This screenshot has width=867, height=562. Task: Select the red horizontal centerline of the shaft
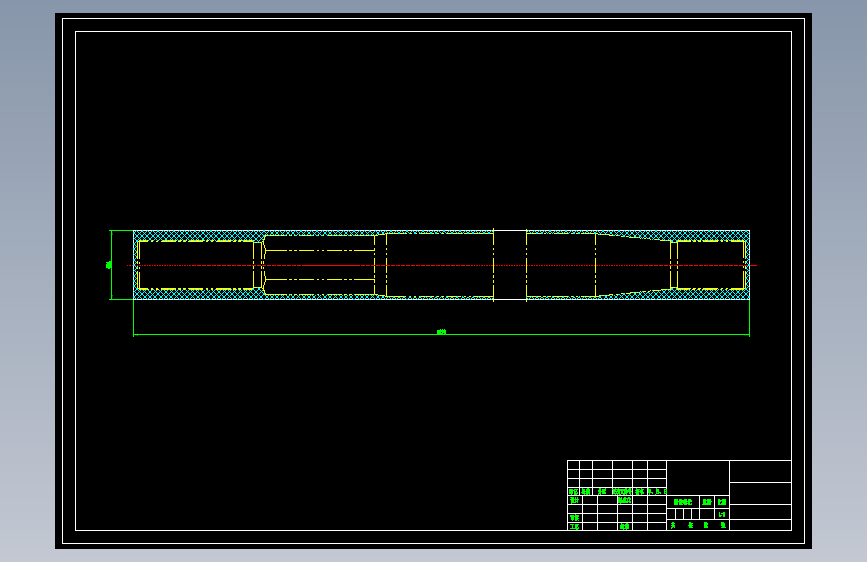(442, 266)
